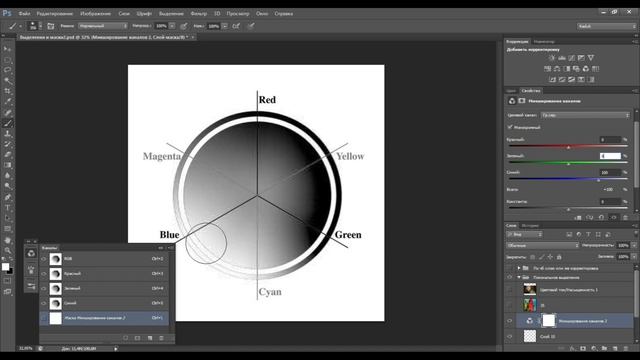Open the layer filter type dropdown

(524, 235)
